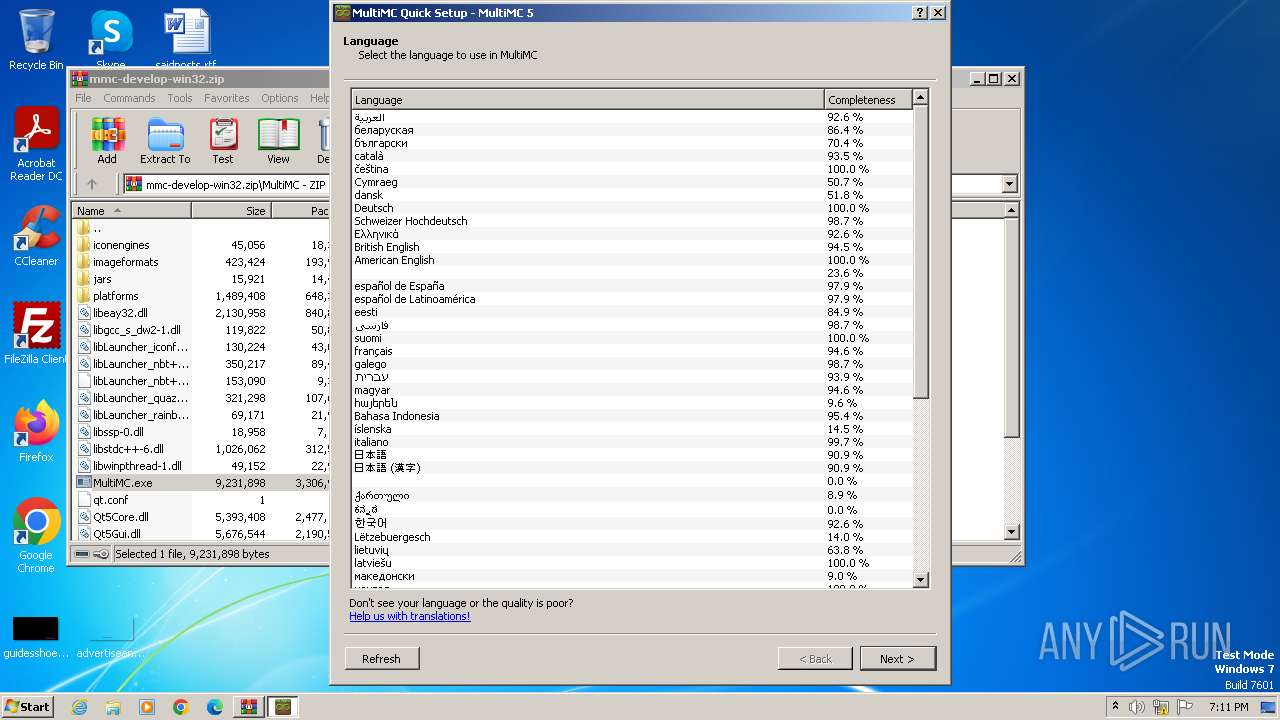1280x720 pixels.
Task: Select Deutsch language row
Action: coord(632,208)
